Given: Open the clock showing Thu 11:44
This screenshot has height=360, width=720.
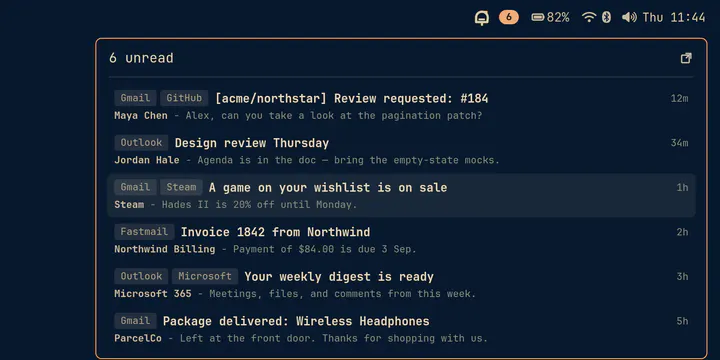Looking at the screenshot, I should (674, 17).
